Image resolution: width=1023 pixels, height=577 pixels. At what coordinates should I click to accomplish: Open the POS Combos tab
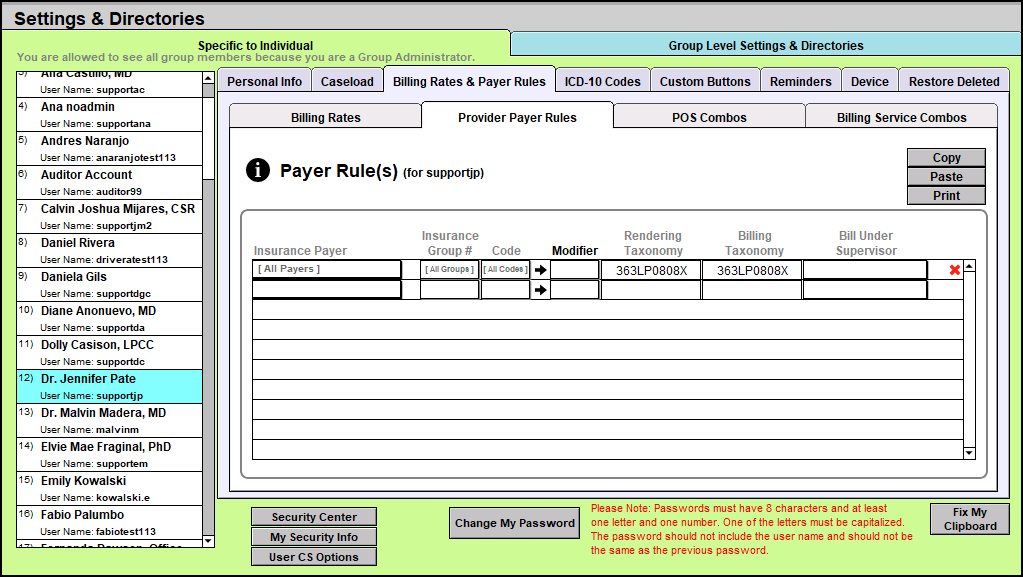709,117
